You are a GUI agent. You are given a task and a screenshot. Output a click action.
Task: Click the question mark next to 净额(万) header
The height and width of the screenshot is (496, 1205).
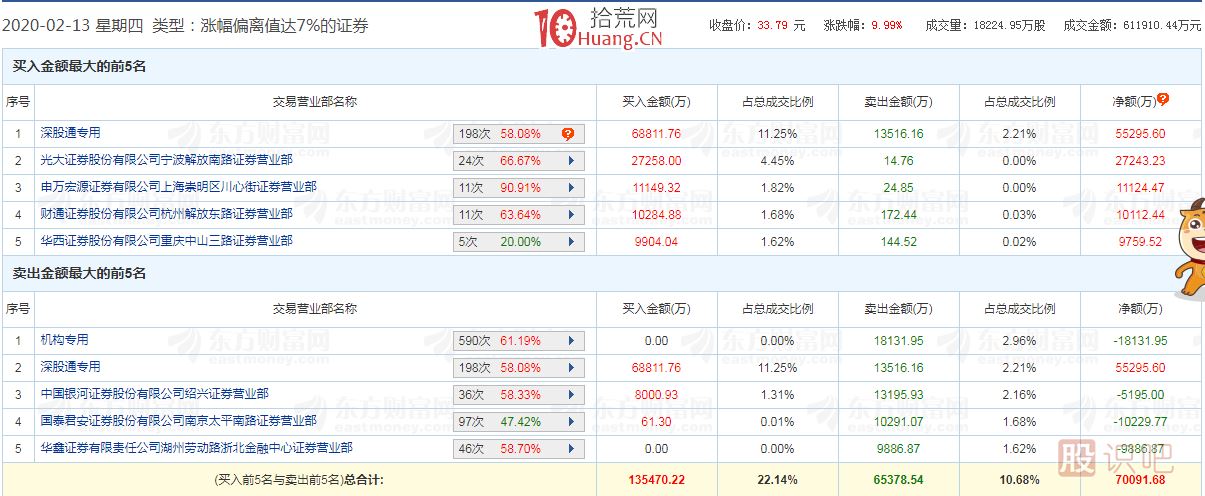pos(1163,99)
